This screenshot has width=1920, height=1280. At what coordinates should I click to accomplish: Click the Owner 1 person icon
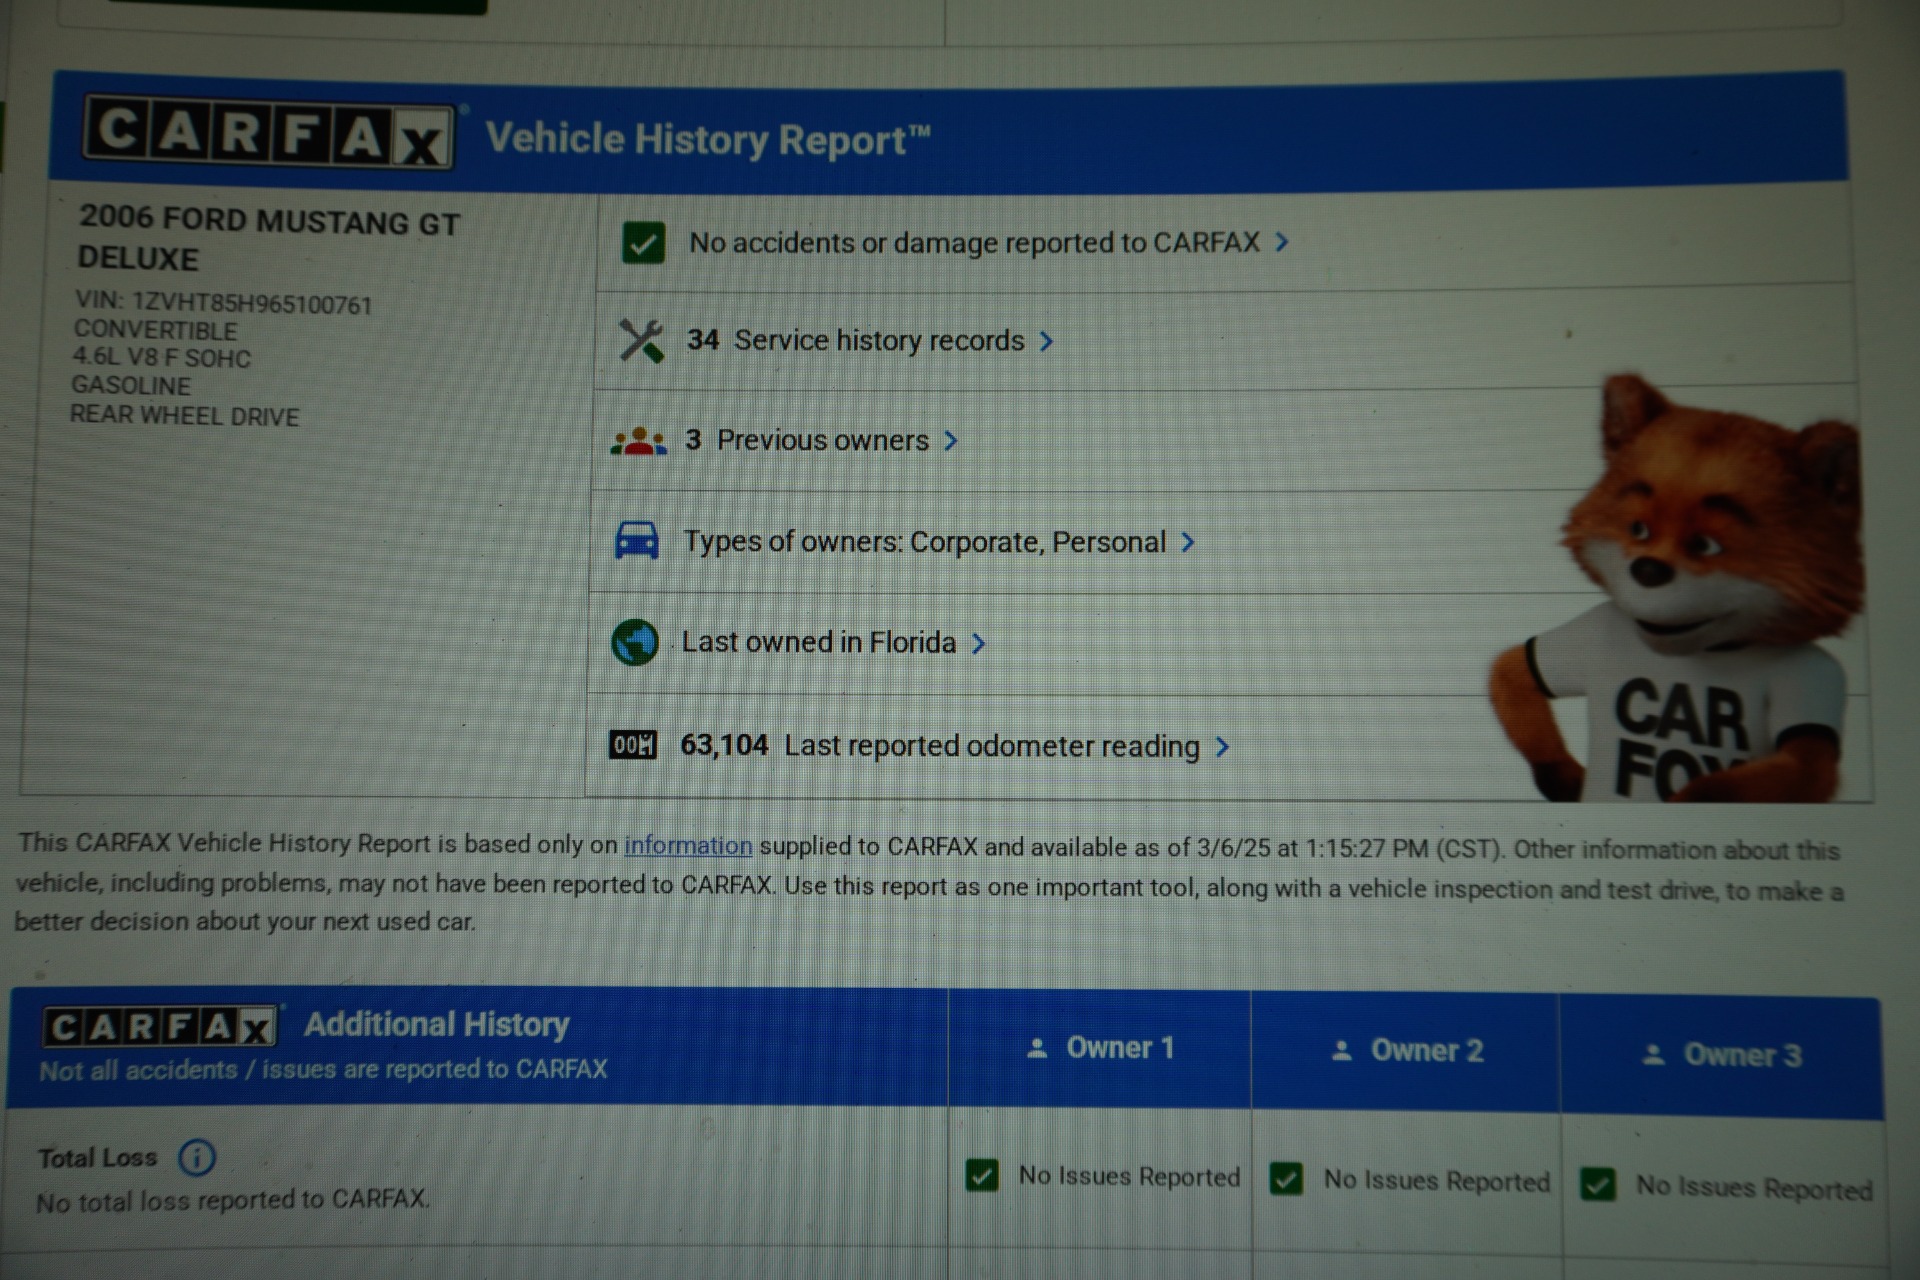click(1037, 1048)
